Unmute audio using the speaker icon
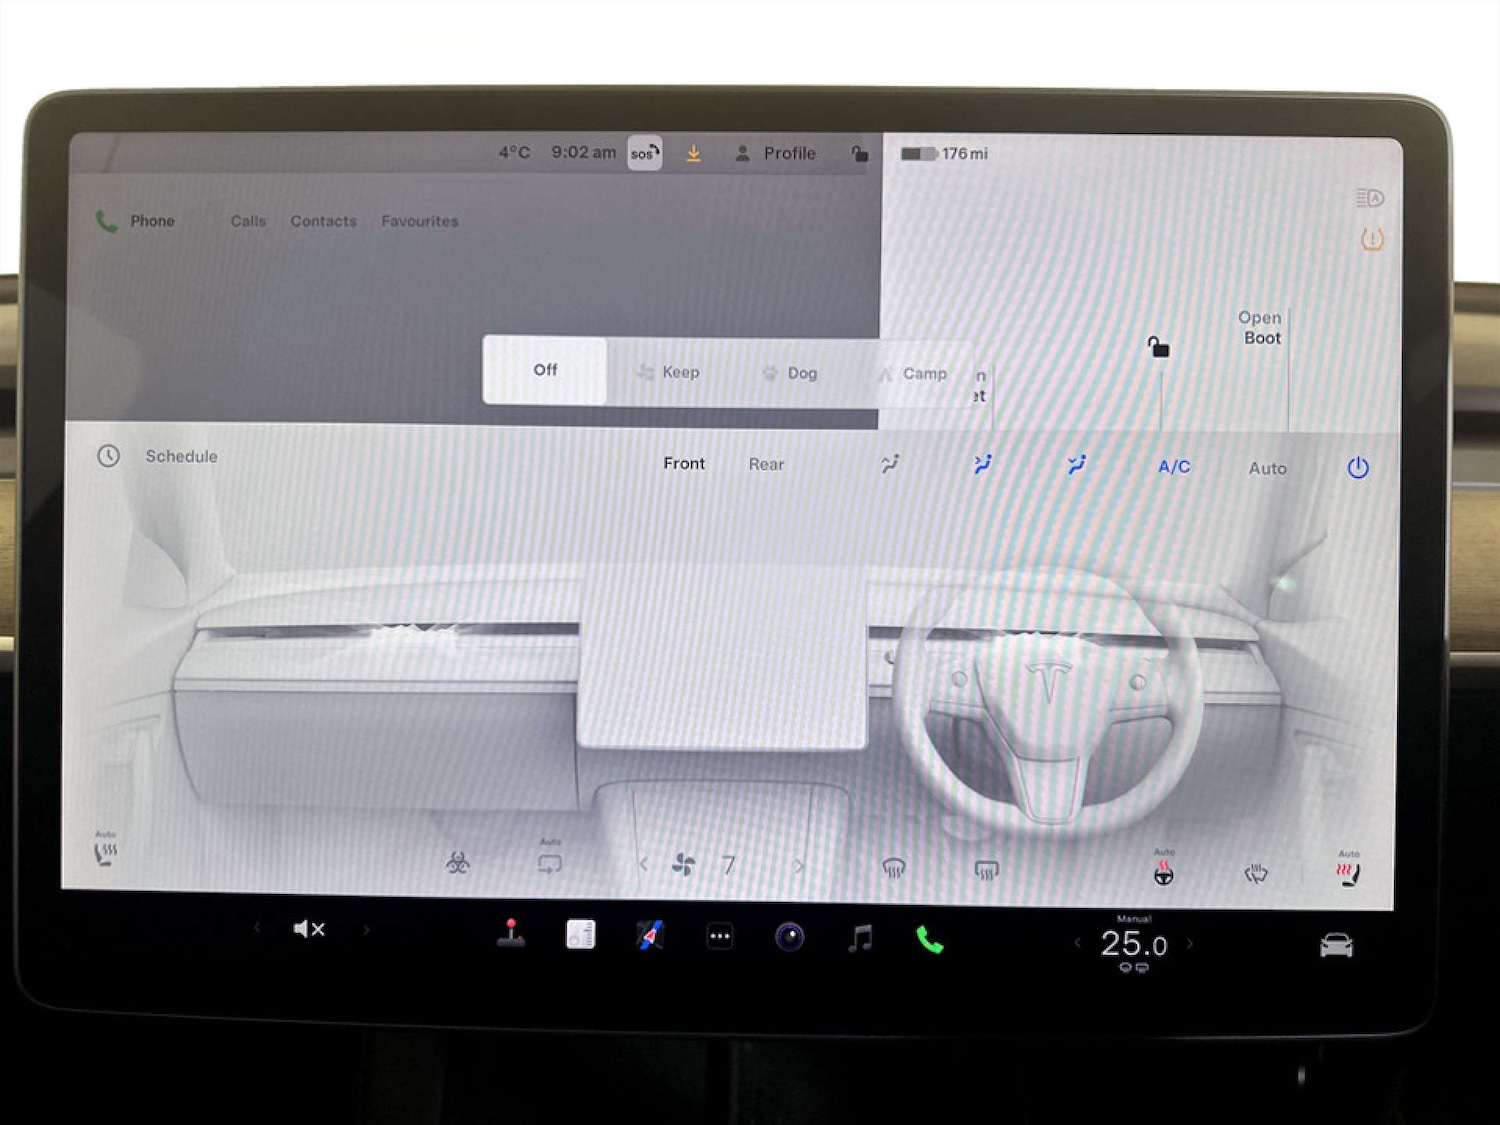The image size is (1500, 1125). coord(308,929)
